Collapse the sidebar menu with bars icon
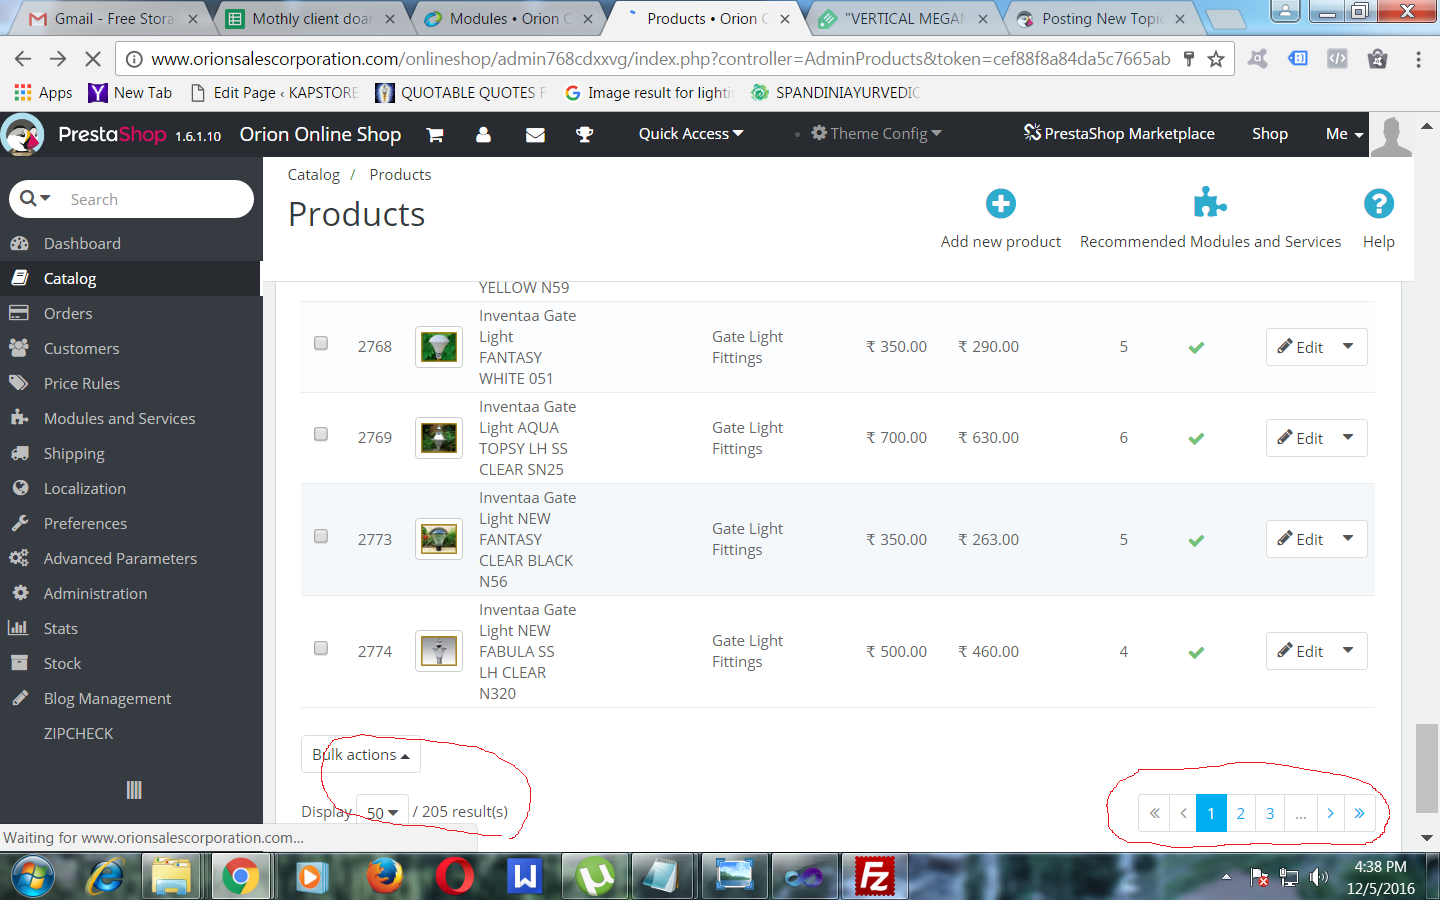The image size is (1440, 900). [x=134, y=790]
